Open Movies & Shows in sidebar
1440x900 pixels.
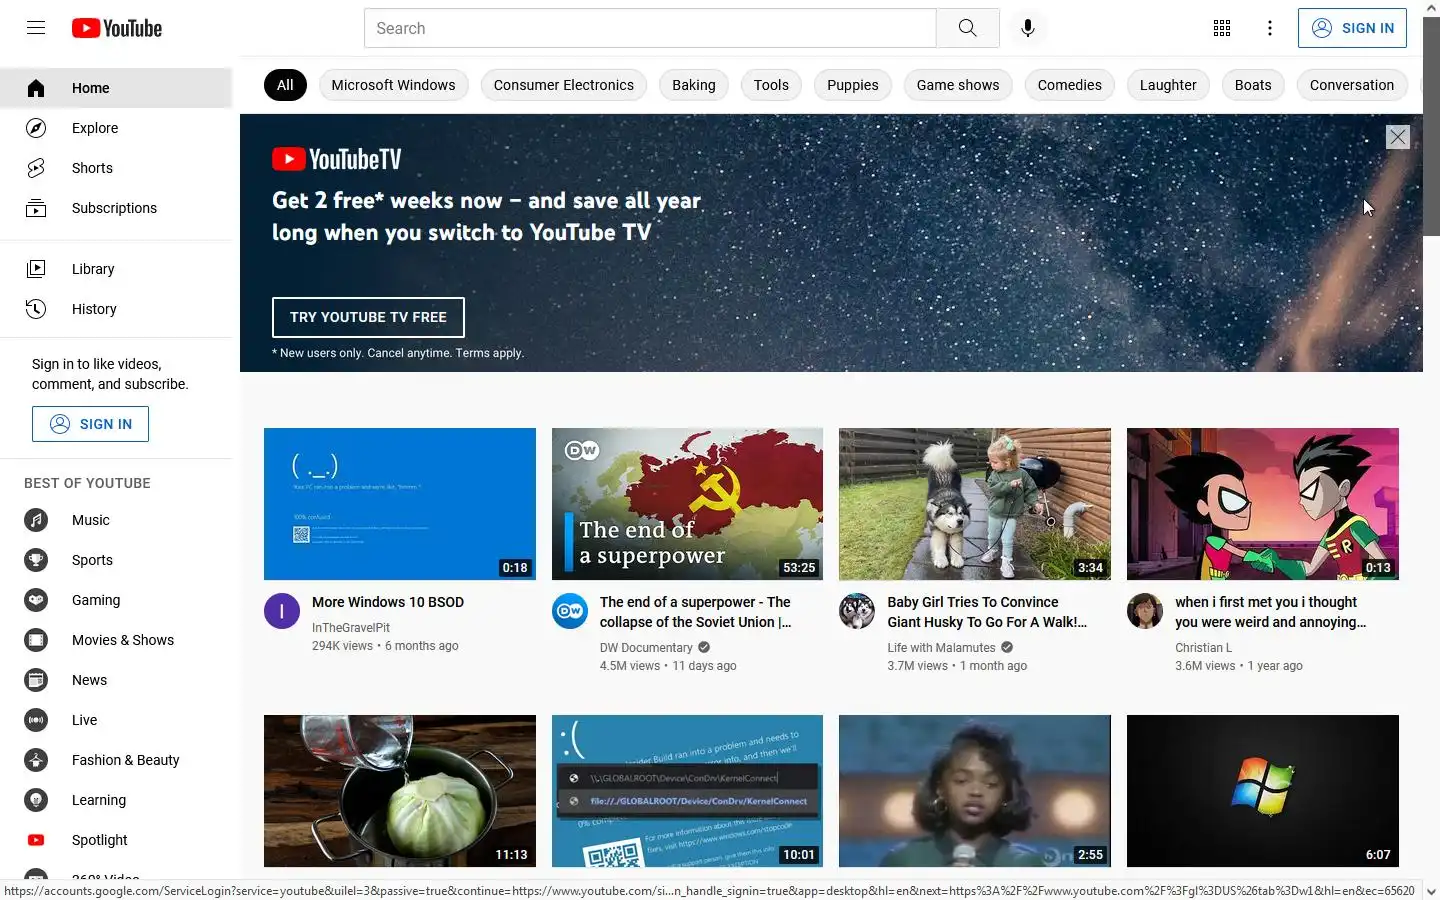(x=116, y=640)
